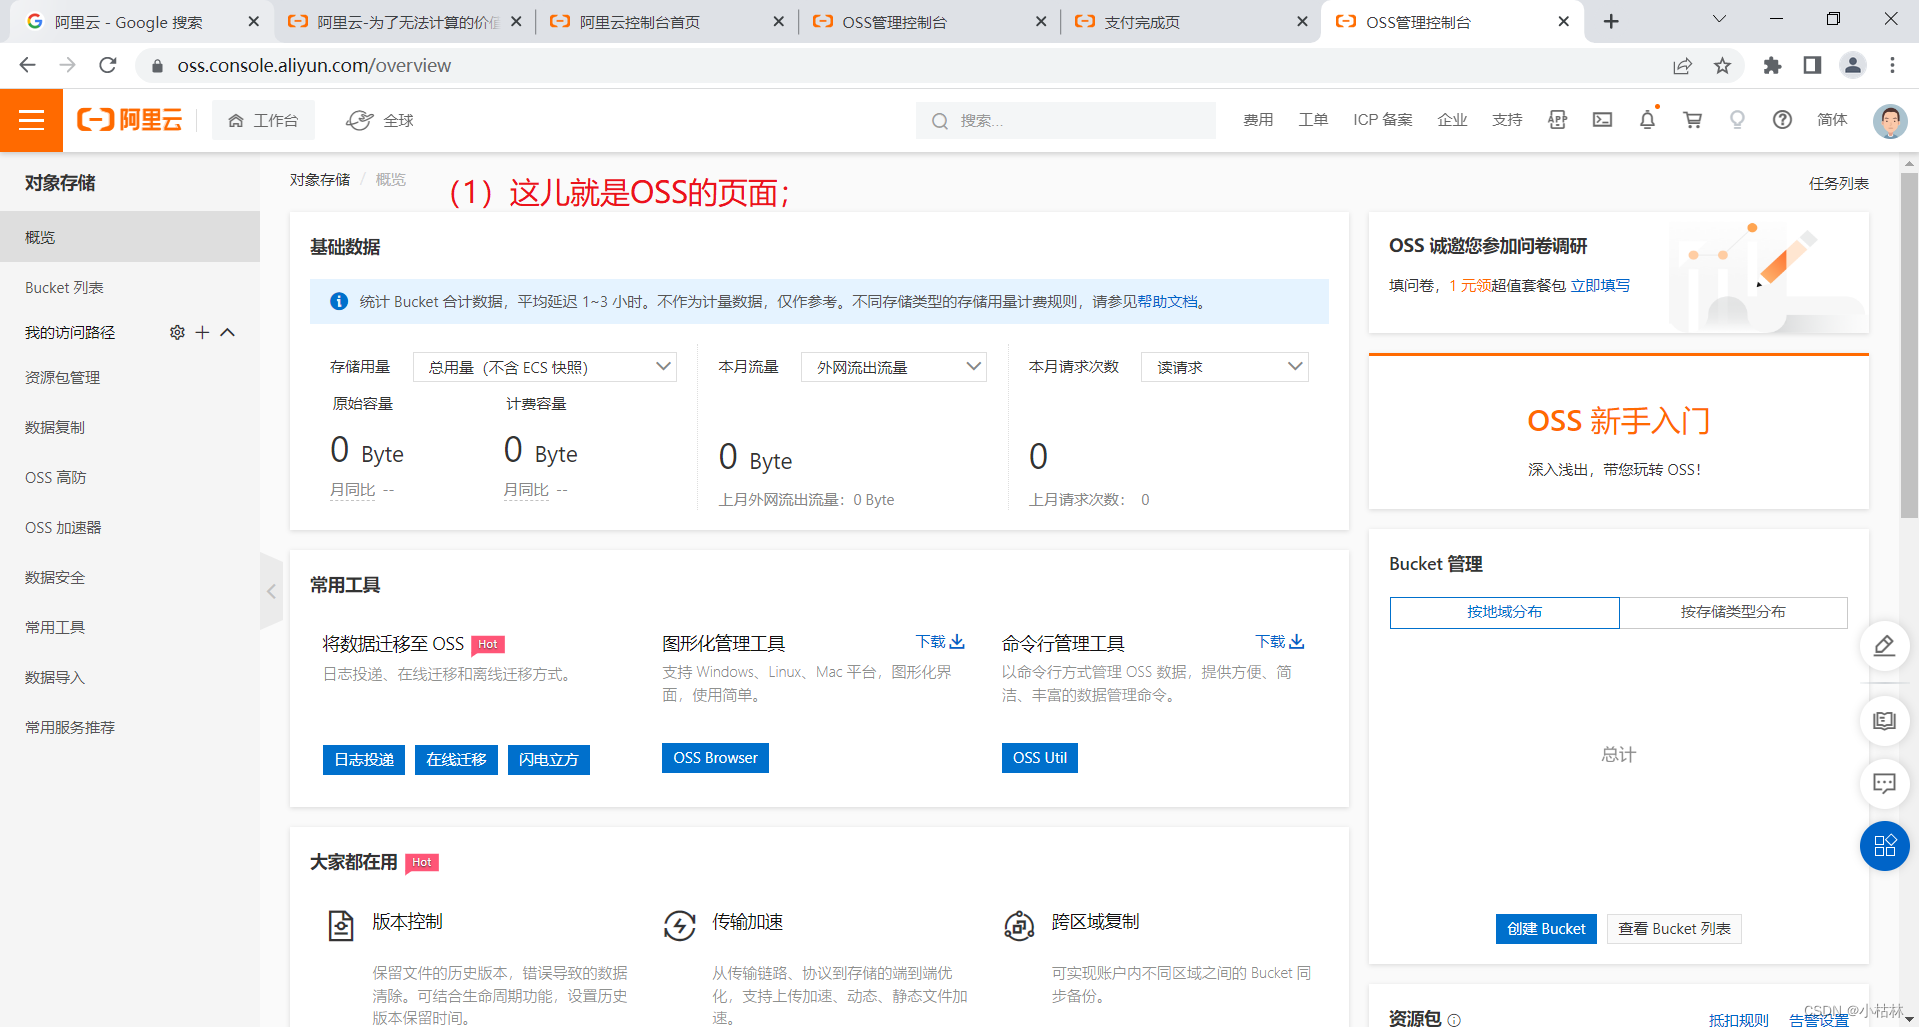Click the lightbulb tips icon
Screen dimensions: 1919x1027
(x=1737, y=120)
